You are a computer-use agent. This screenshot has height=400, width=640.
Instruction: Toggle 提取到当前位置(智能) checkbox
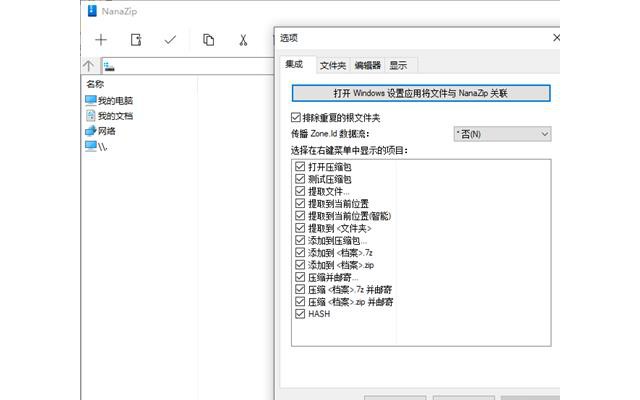coord(300,216)
